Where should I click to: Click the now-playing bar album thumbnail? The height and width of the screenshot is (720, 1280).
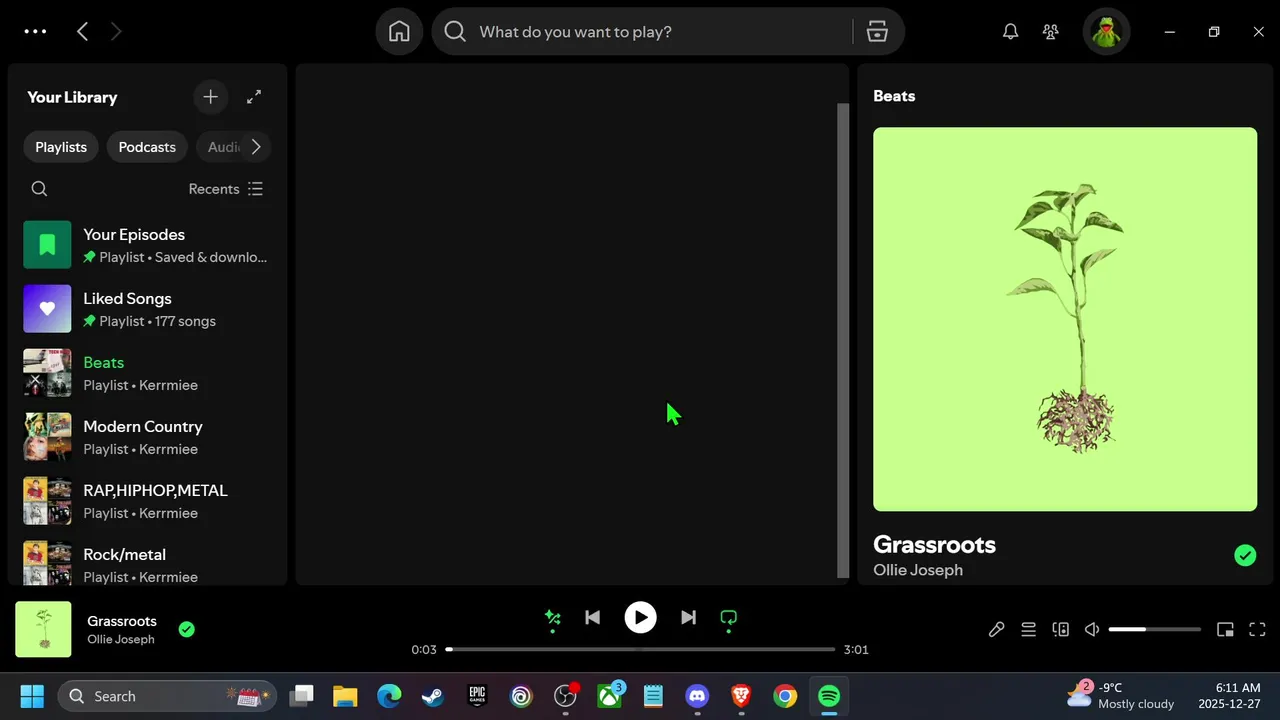(x=43, y=629)
